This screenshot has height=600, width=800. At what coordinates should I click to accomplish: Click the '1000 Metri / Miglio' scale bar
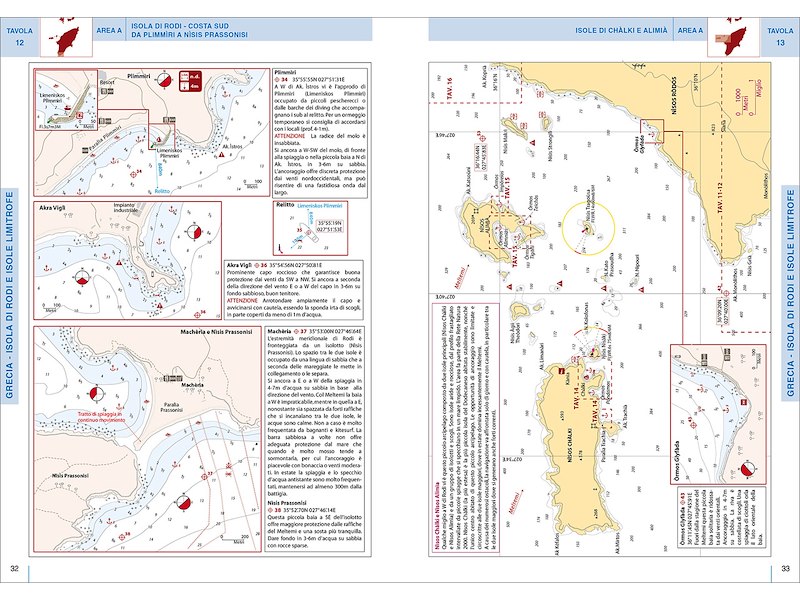coord(747,96)
